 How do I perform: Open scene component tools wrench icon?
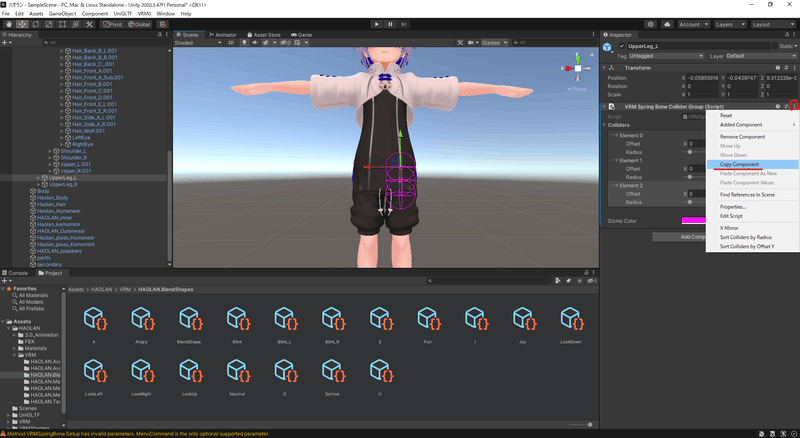460,42
